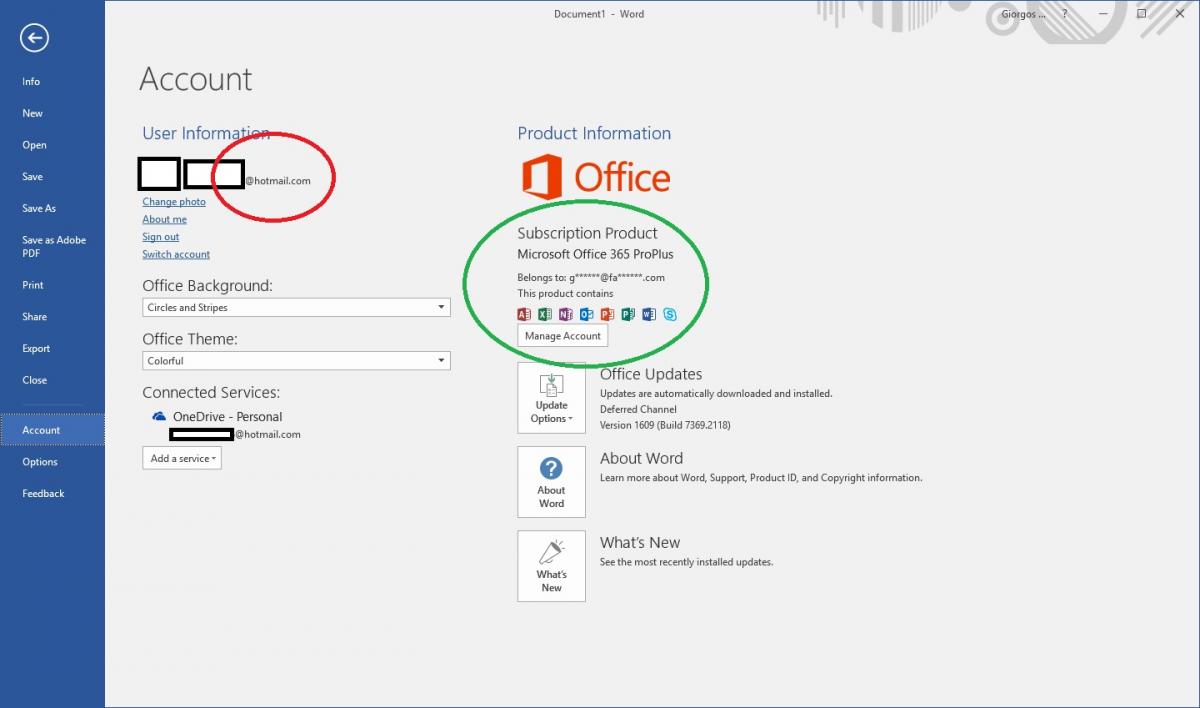Click the Subscription Product heading
Viewport: 1200px width, 708px height.
[x=587, y=233]
